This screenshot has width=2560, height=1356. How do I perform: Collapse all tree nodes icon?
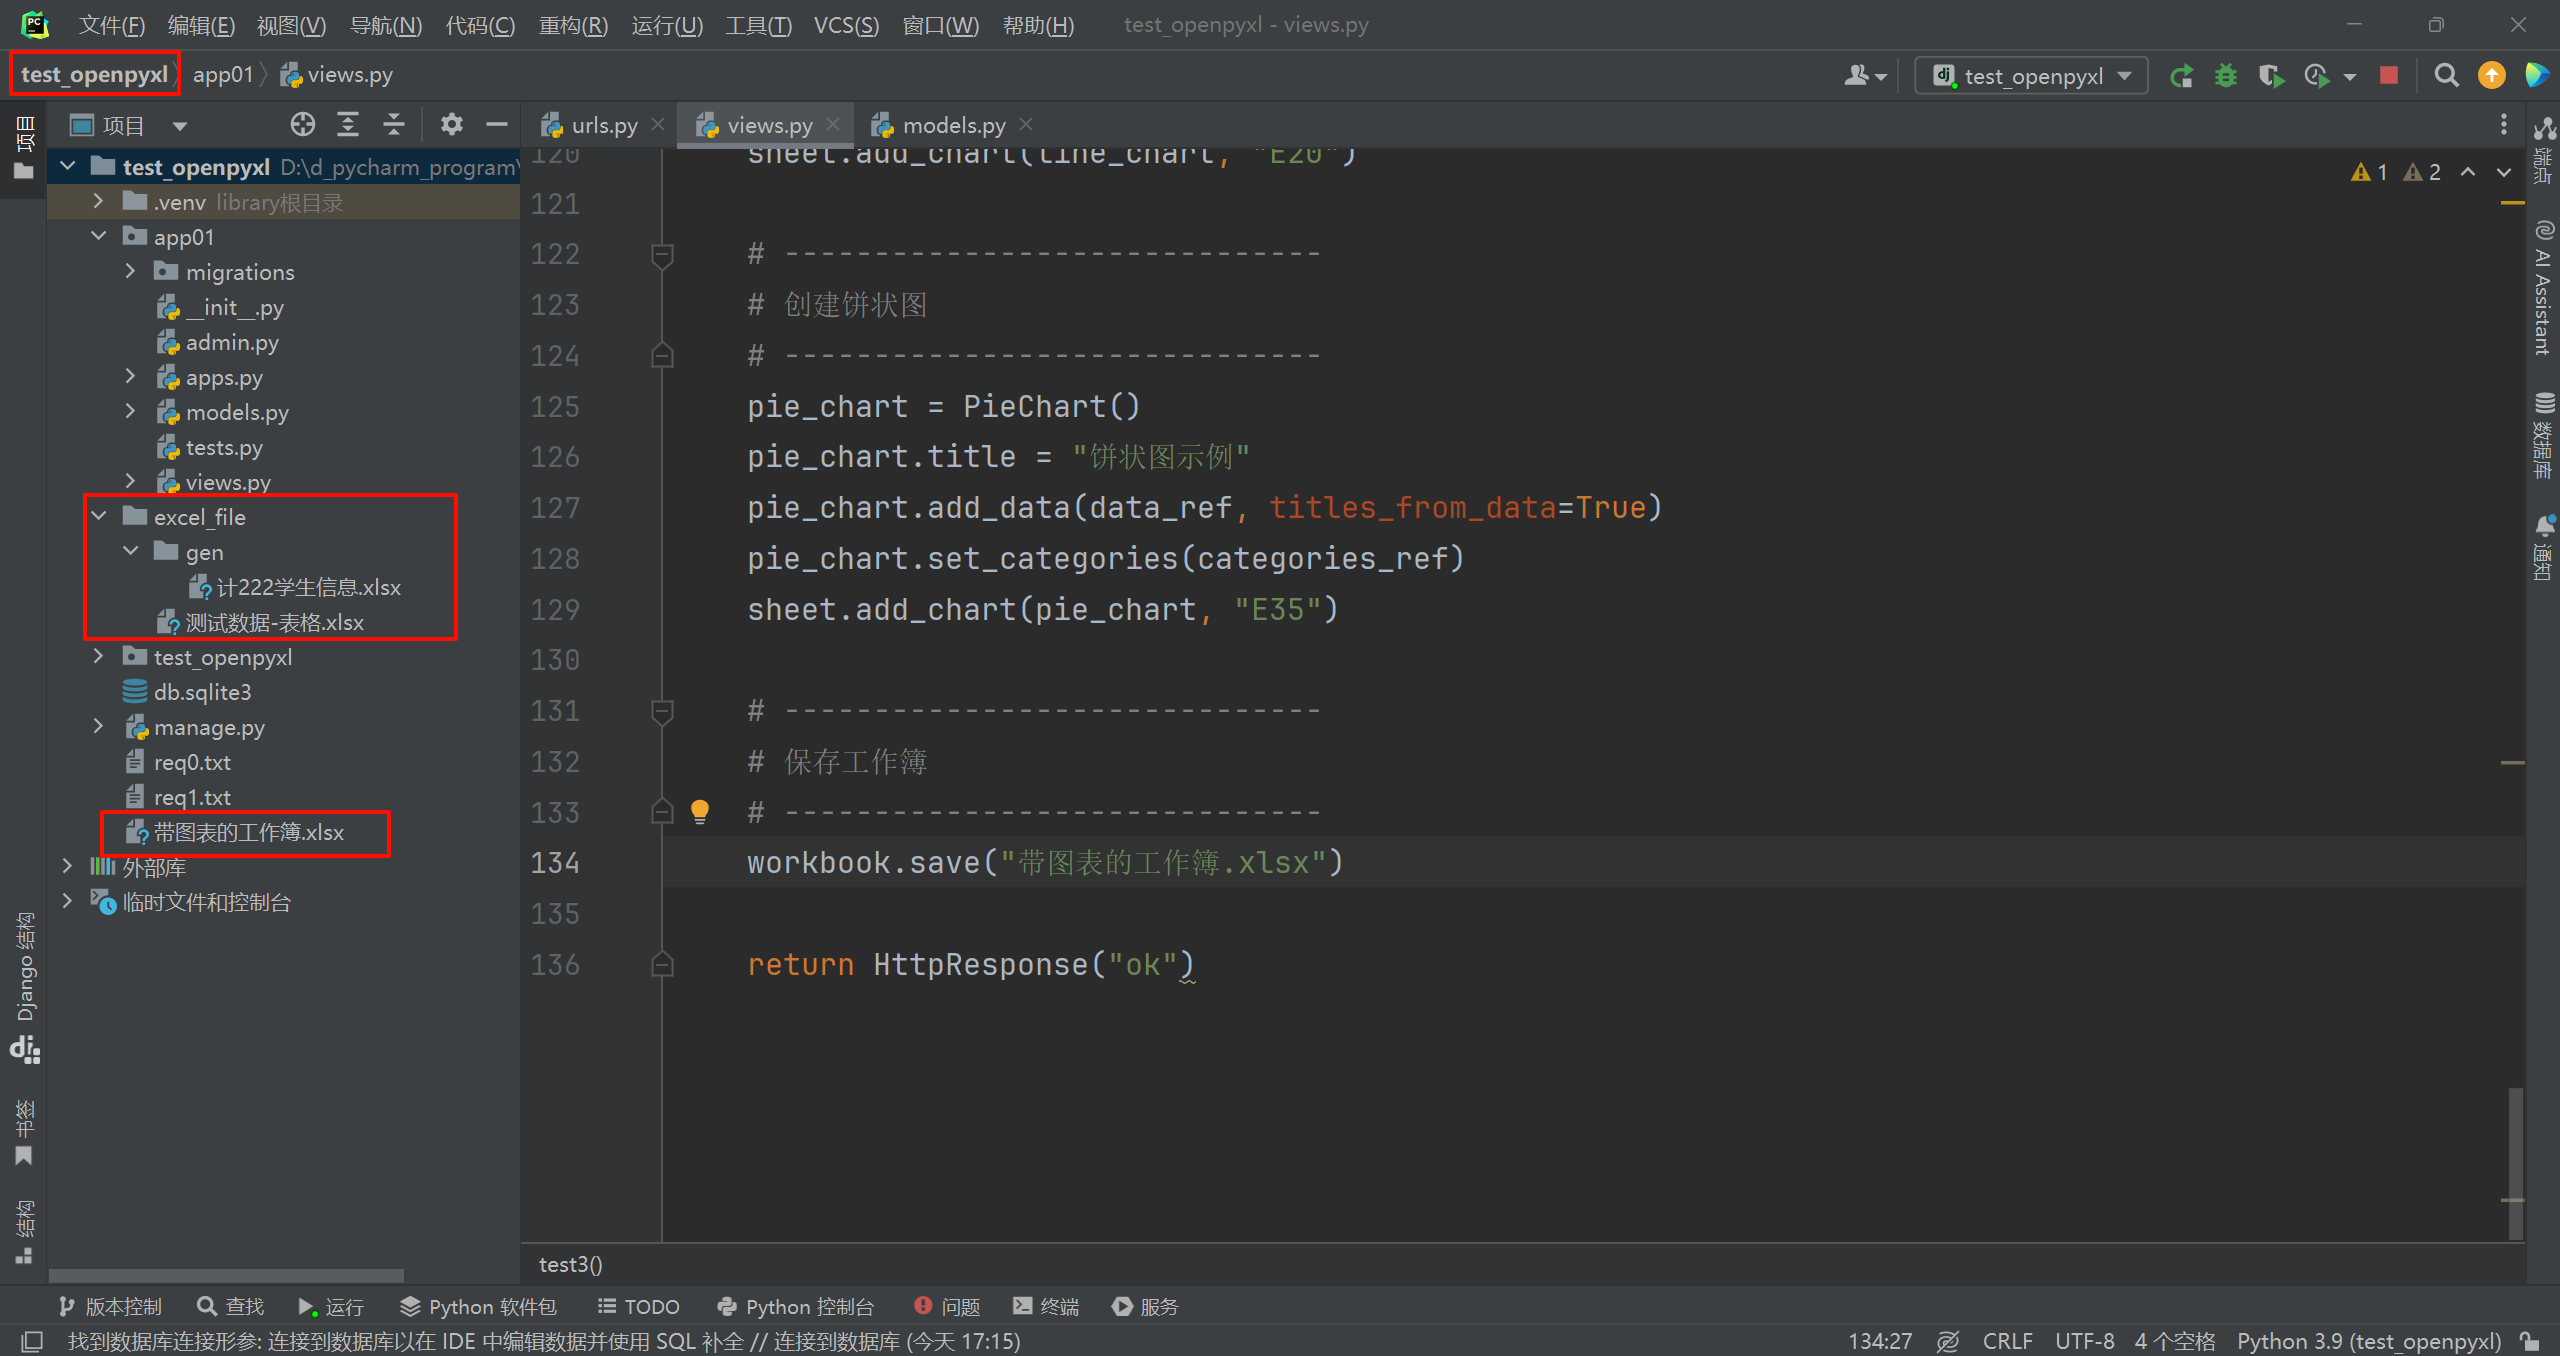coord(393,125)
